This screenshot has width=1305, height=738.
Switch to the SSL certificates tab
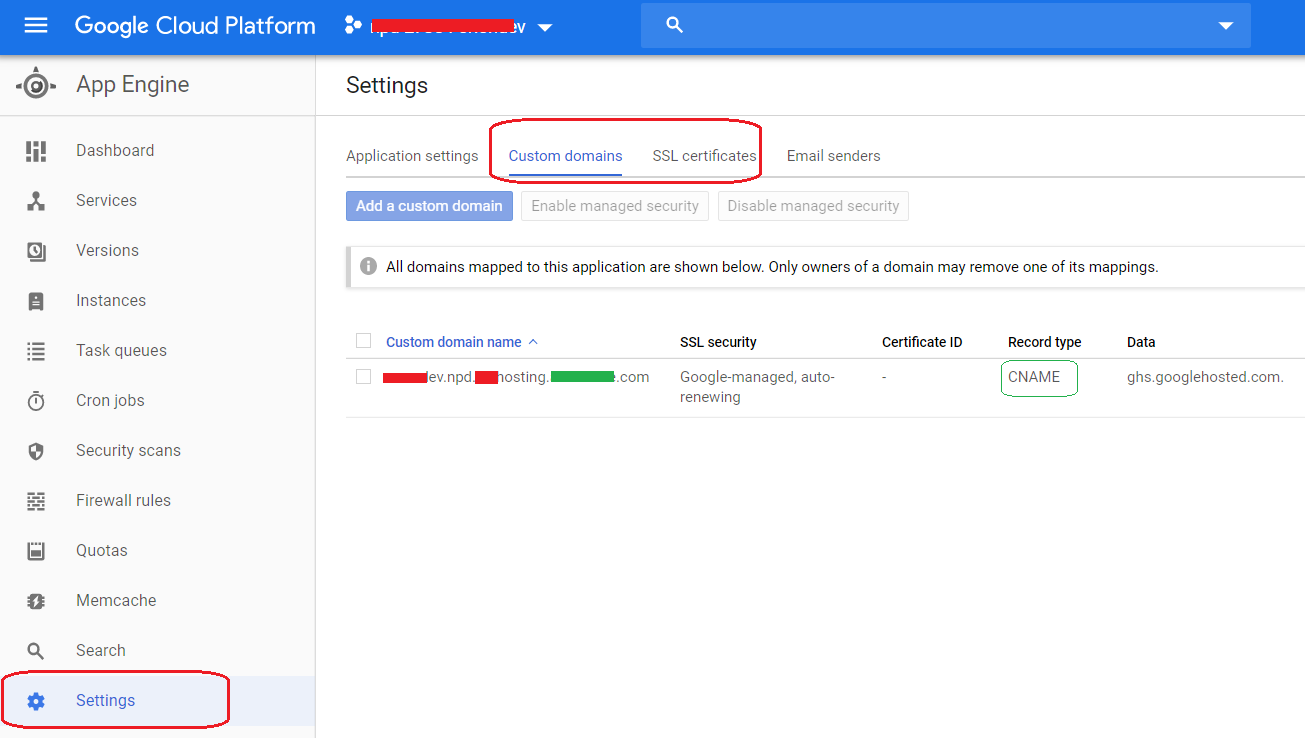703,155
